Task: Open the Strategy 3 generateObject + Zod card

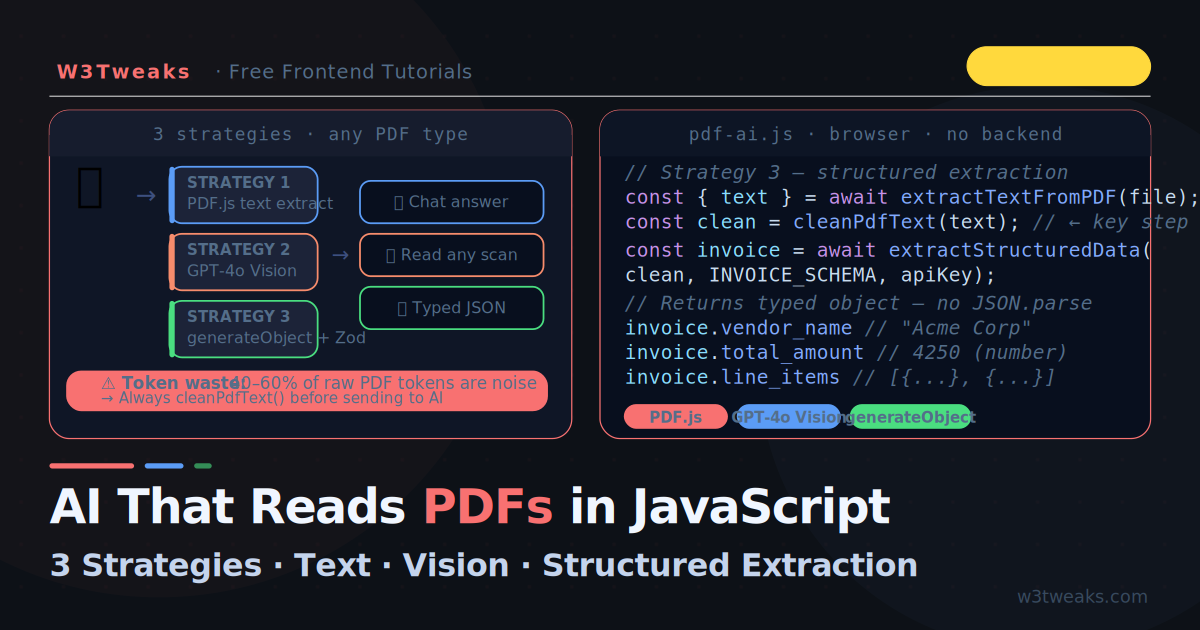Action: click(244, 328)
